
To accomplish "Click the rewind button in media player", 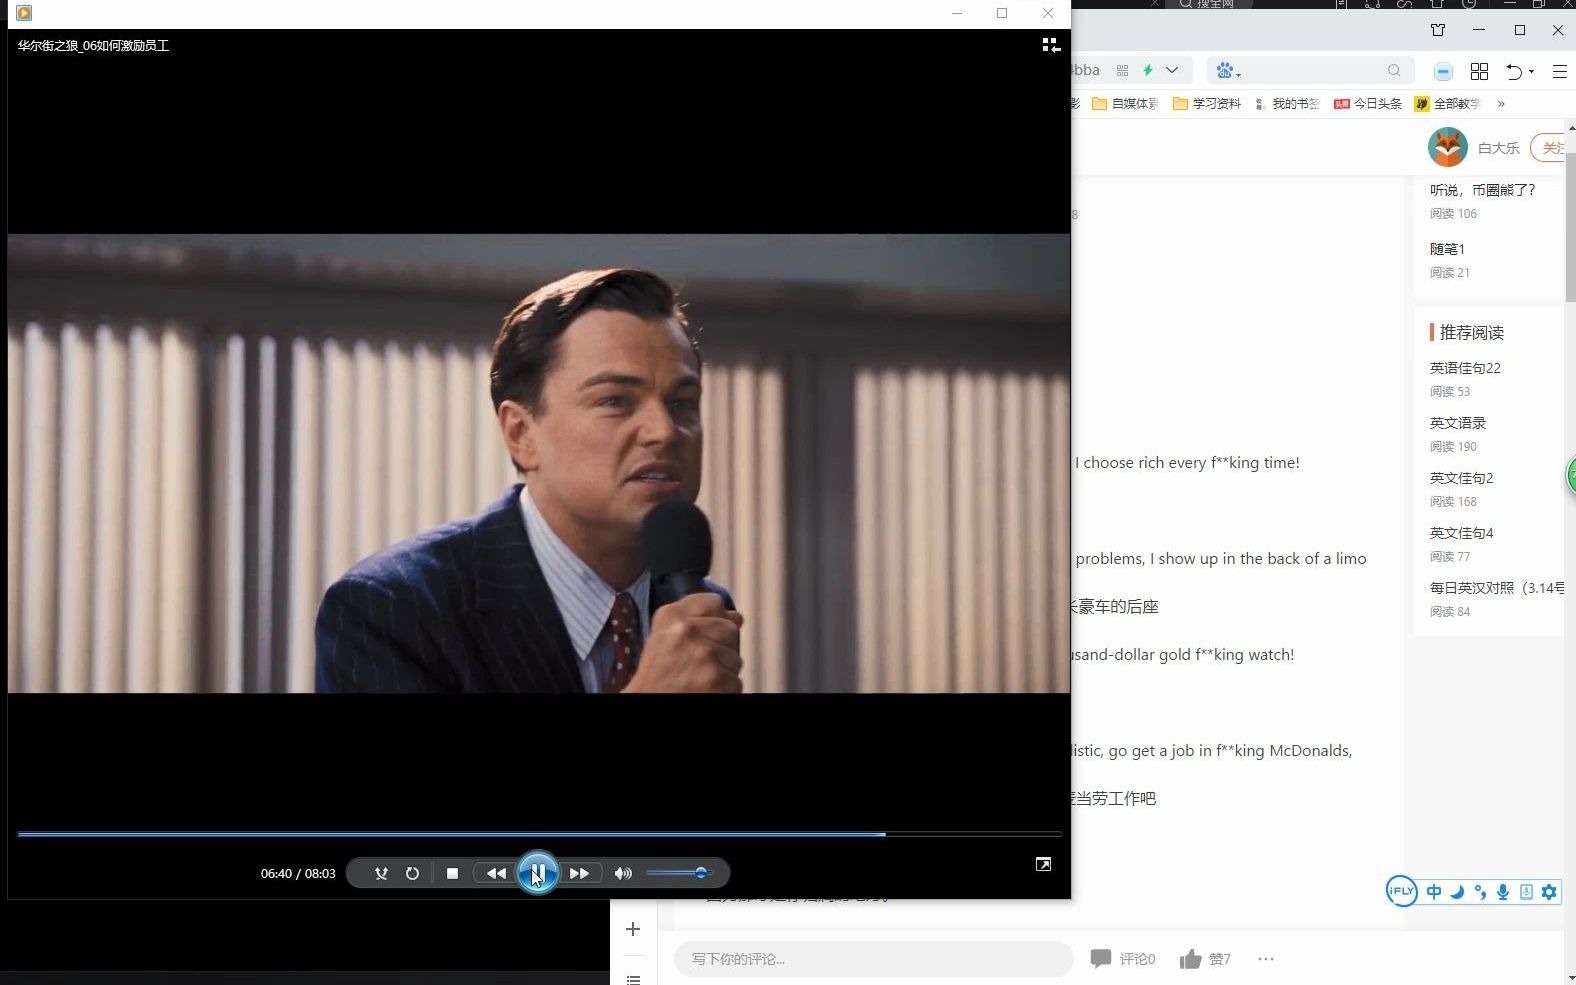I will coord(495,873).
